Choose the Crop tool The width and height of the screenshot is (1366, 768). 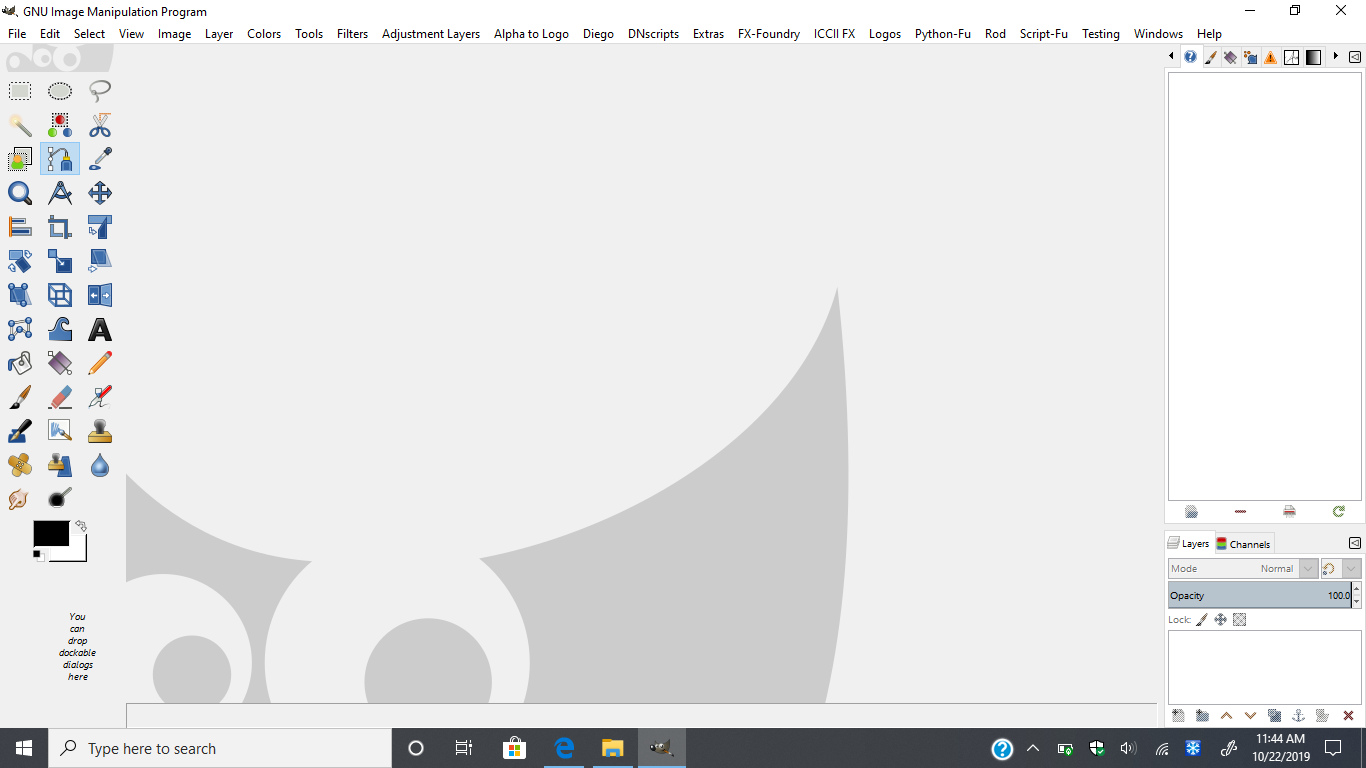[x=60, y=227]
